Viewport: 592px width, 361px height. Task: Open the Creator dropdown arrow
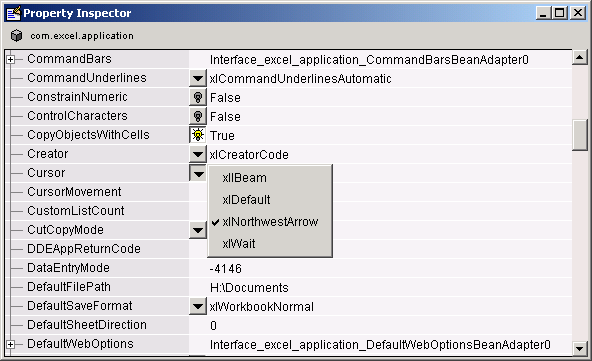[198, 154]
